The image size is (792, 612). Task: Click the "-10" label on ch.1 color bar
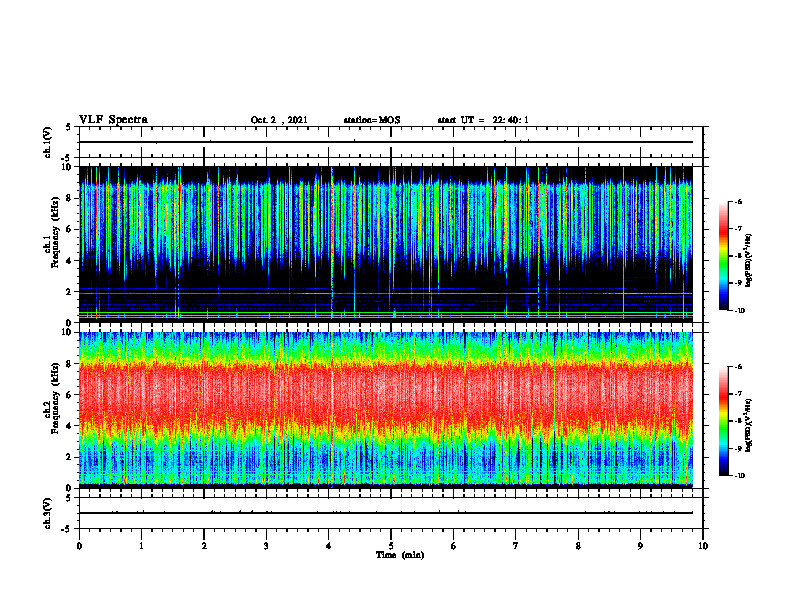click(739, 311)
